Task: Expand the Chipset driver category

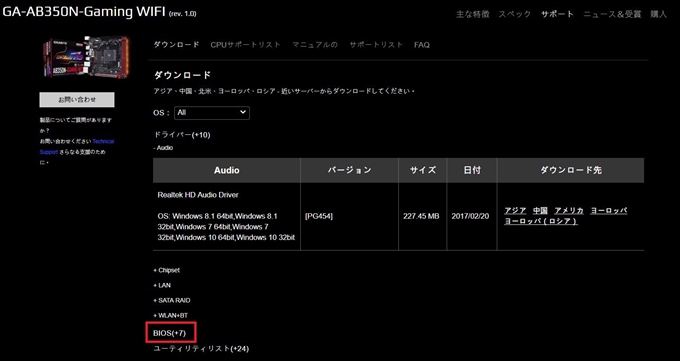Action: coord(167,270)
